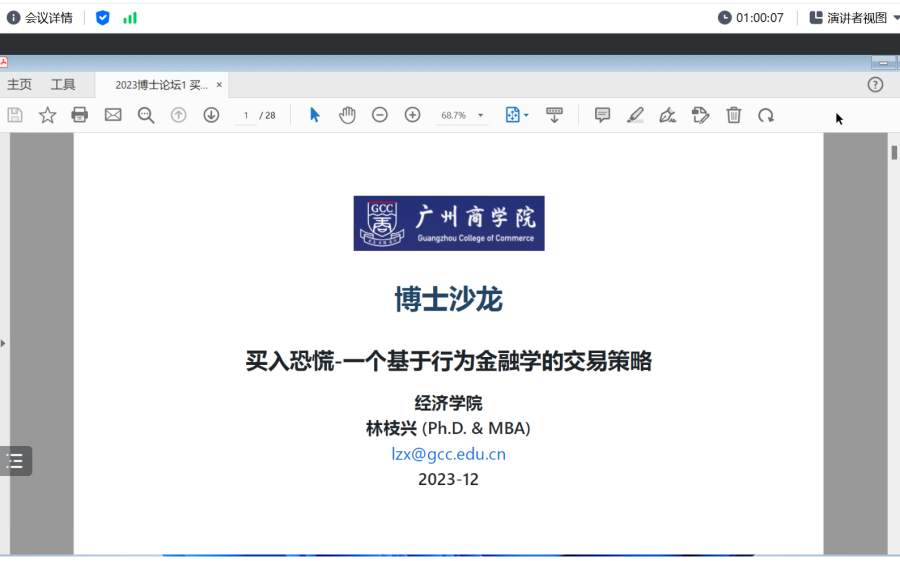Open the 演讲者视图 dropdown
The image size is (900, 561).
click(x=856, y=17)
